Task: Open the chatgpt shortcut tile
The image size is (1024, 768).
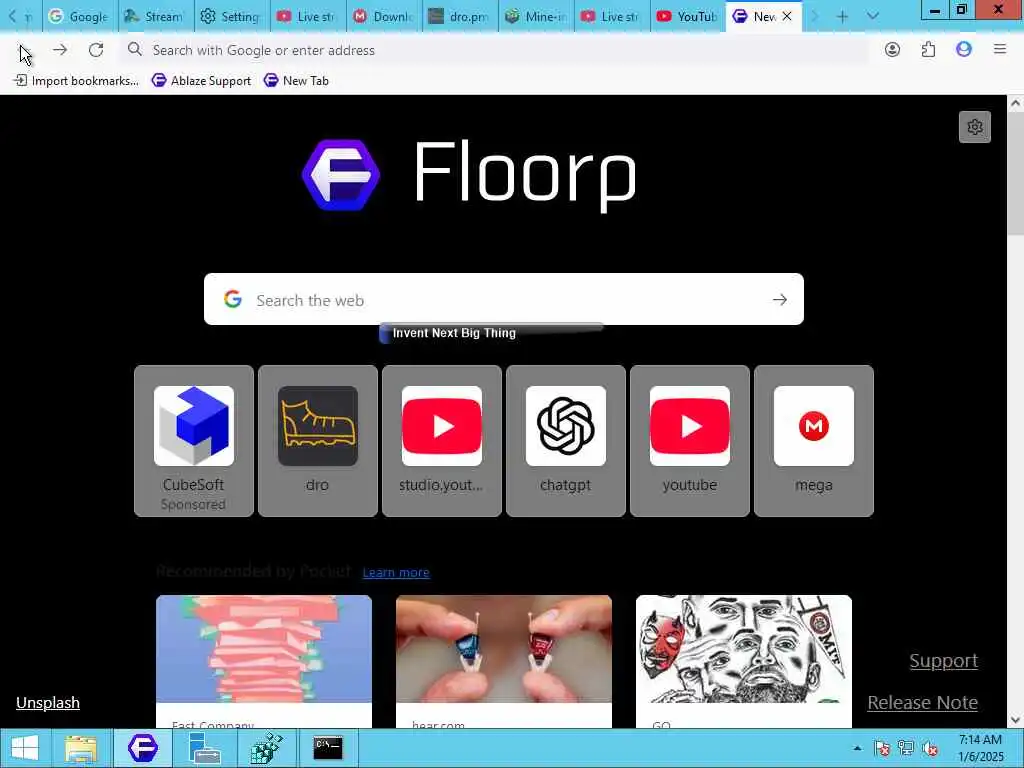Action: [566, 441]
